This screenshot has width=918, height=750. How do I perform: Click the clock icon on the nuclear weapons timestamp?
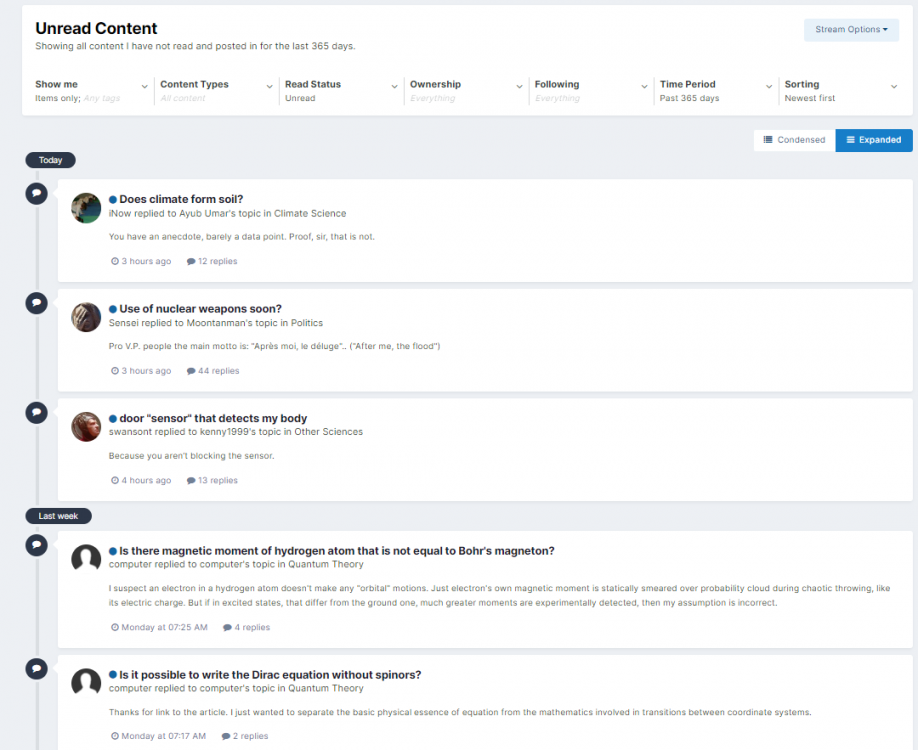pyautogui.click(x=113, y=370)
